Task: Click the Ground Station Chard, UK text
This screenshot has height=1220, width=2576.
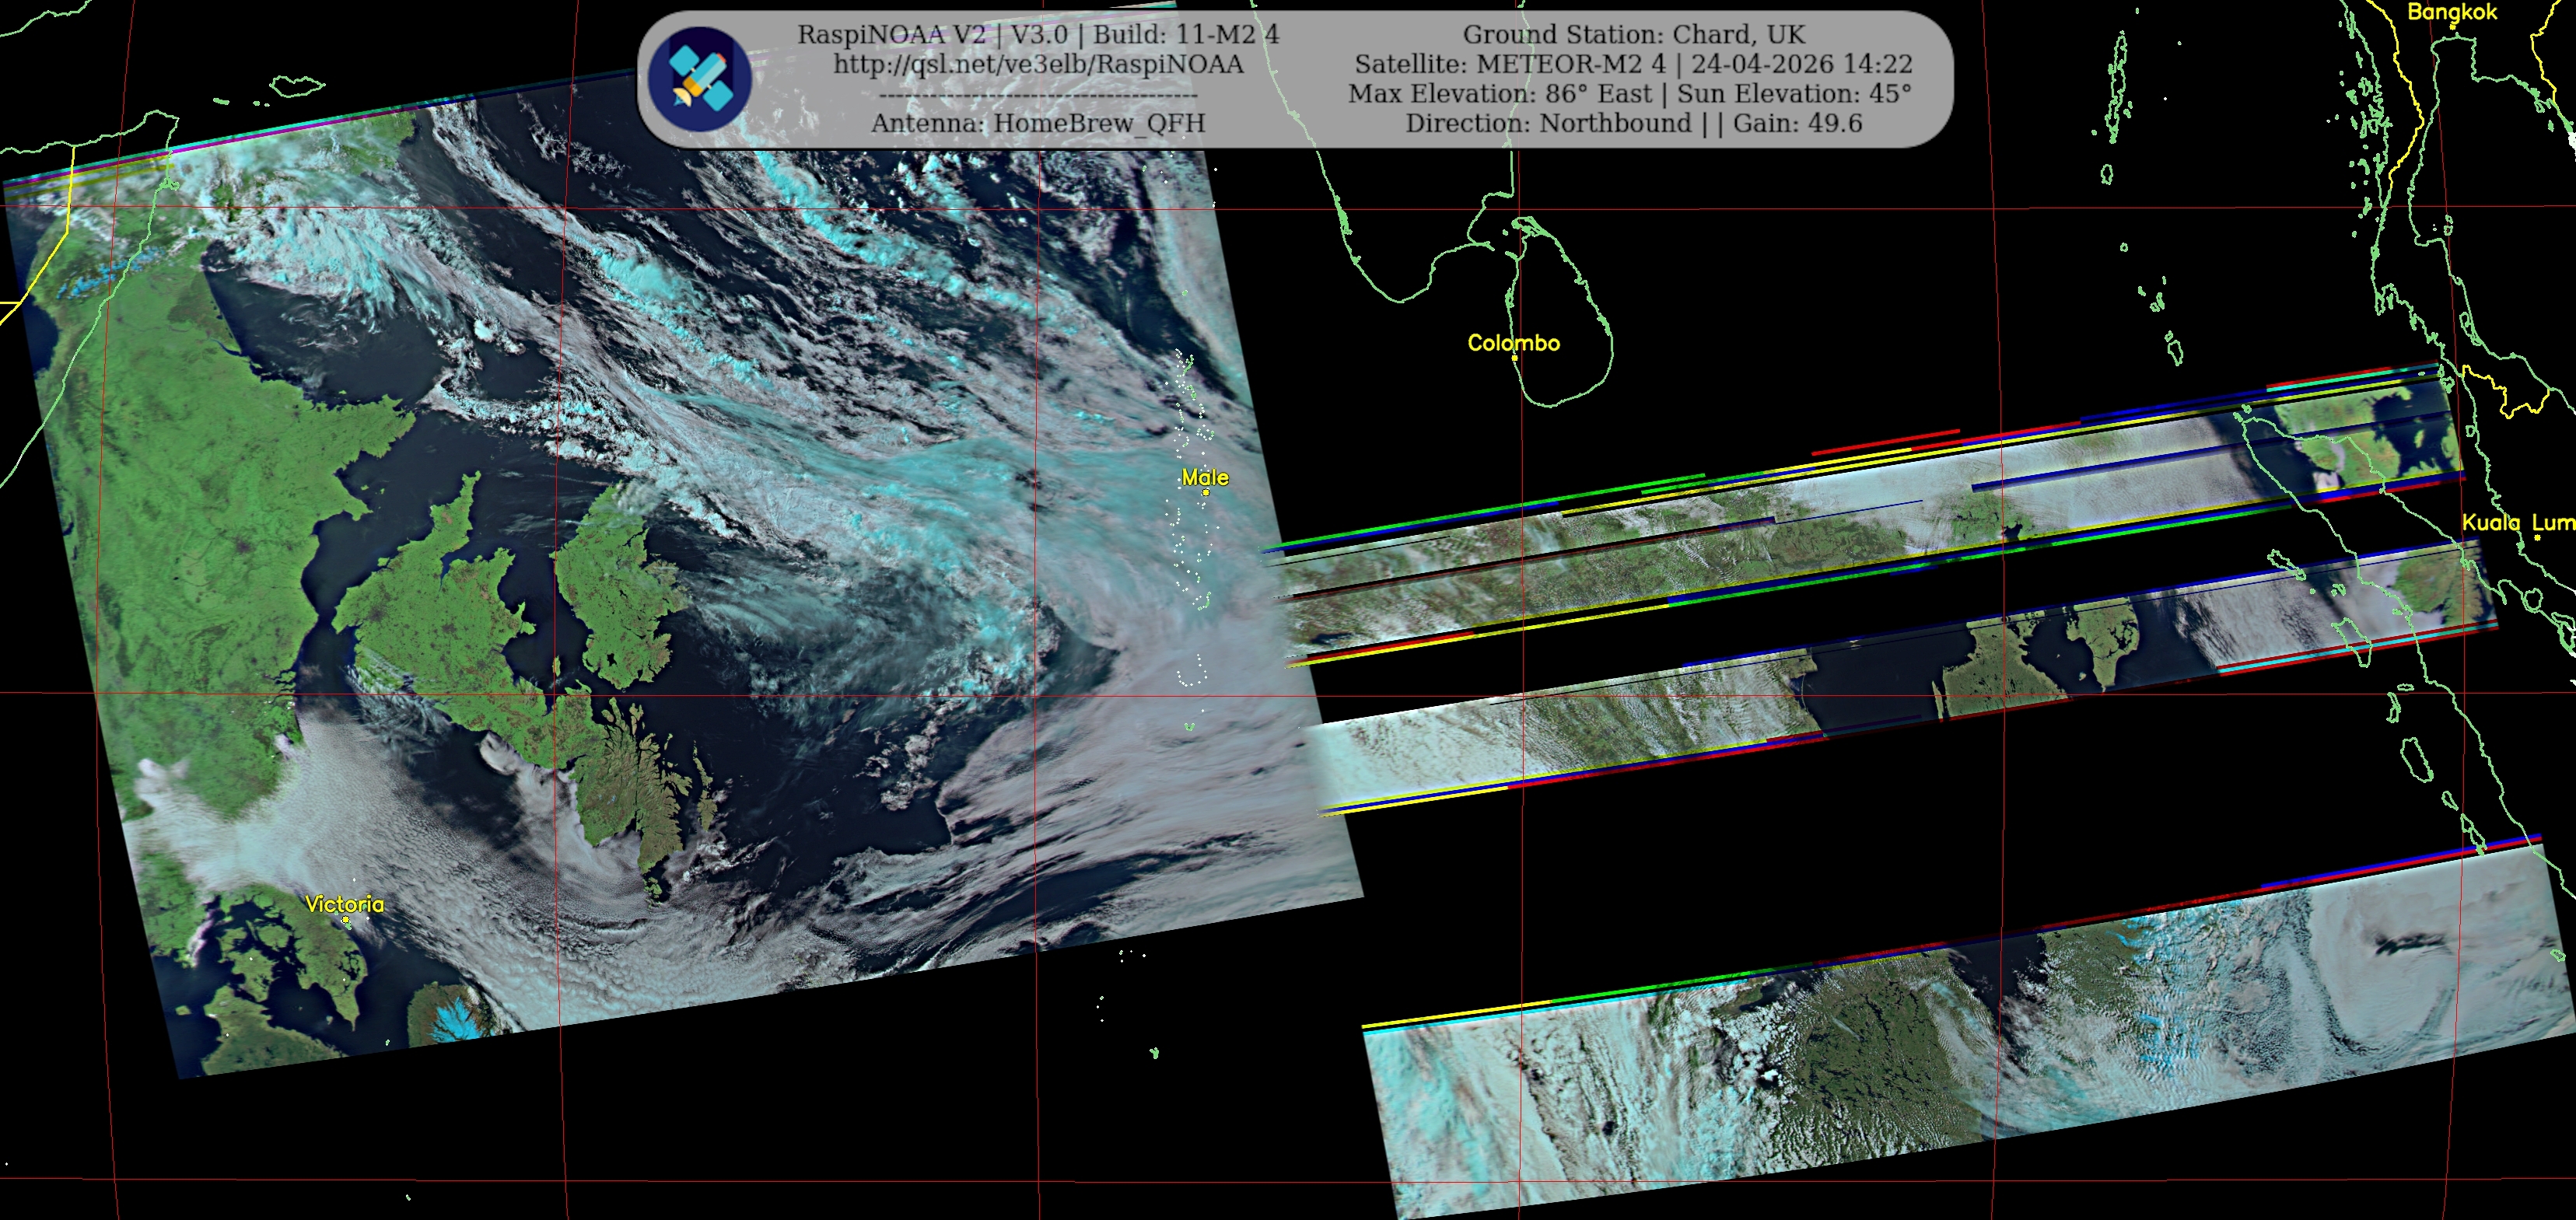Action: coord(1634,34)
